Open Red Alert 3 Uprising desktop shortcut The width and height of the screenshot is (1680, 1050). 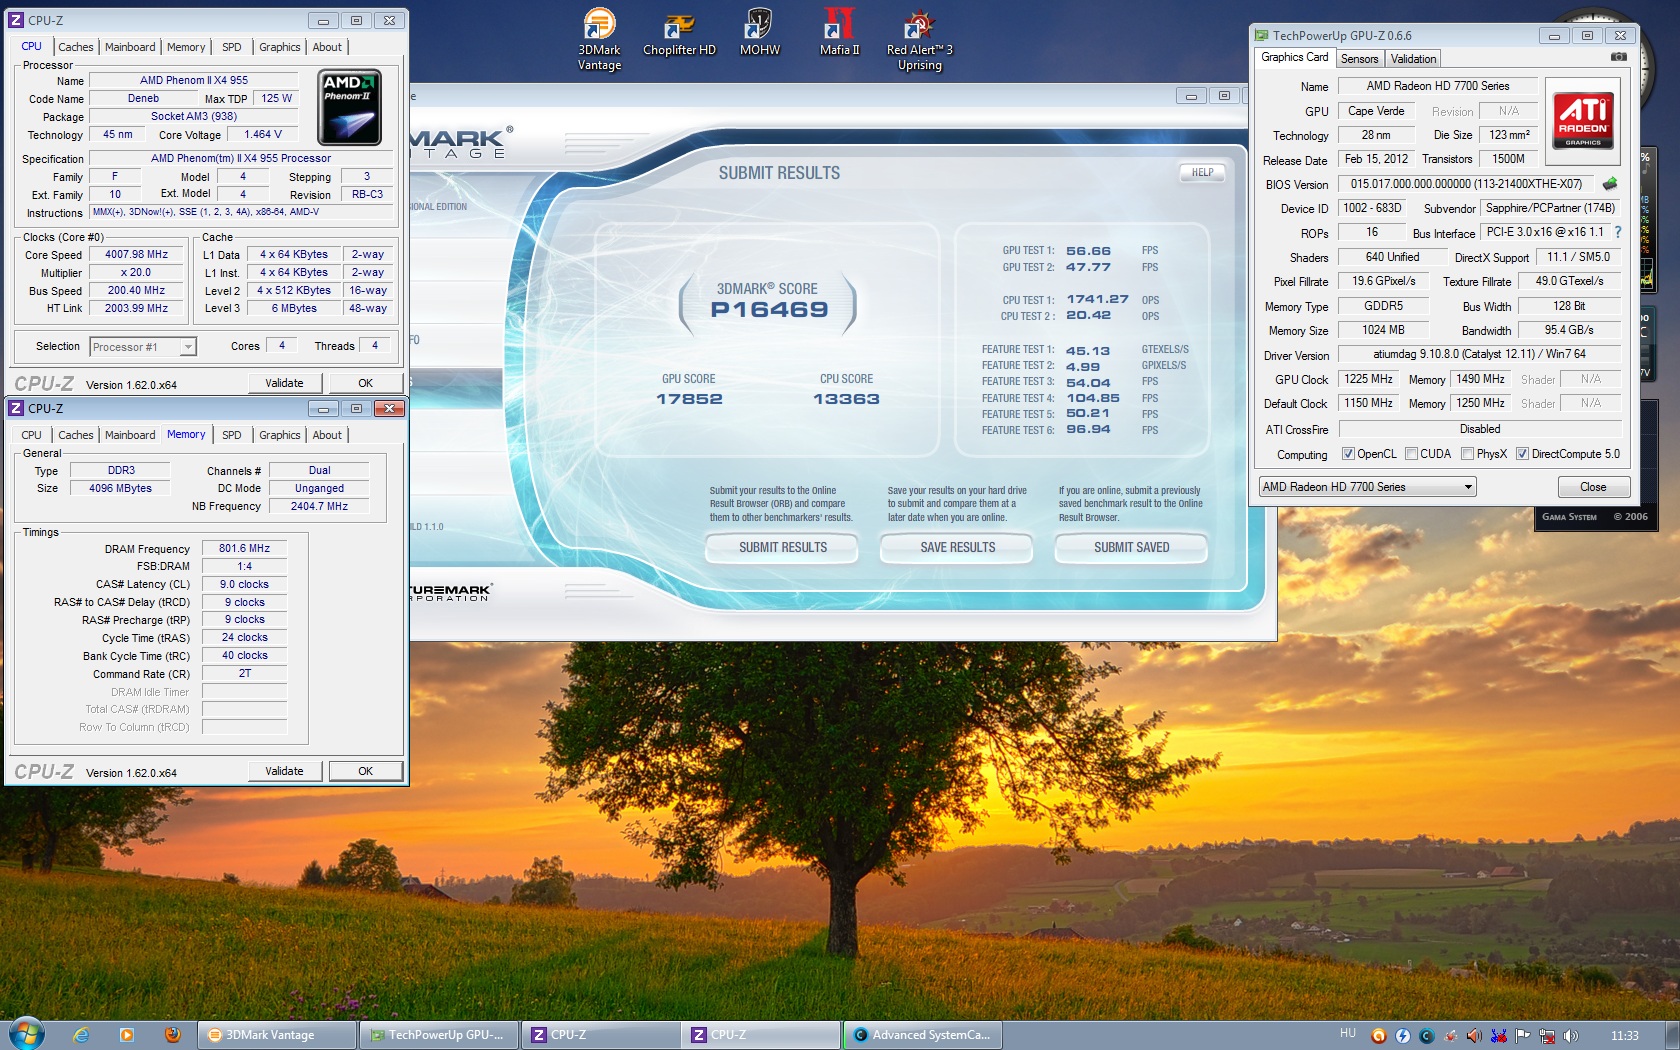(x=919, y=39)
